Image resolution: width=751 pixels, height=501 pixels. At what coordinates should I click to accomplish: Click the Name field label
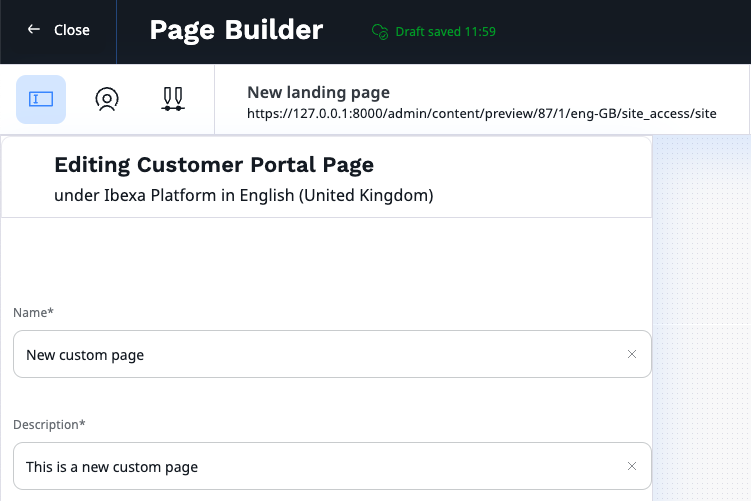click(x=33, y=313)
